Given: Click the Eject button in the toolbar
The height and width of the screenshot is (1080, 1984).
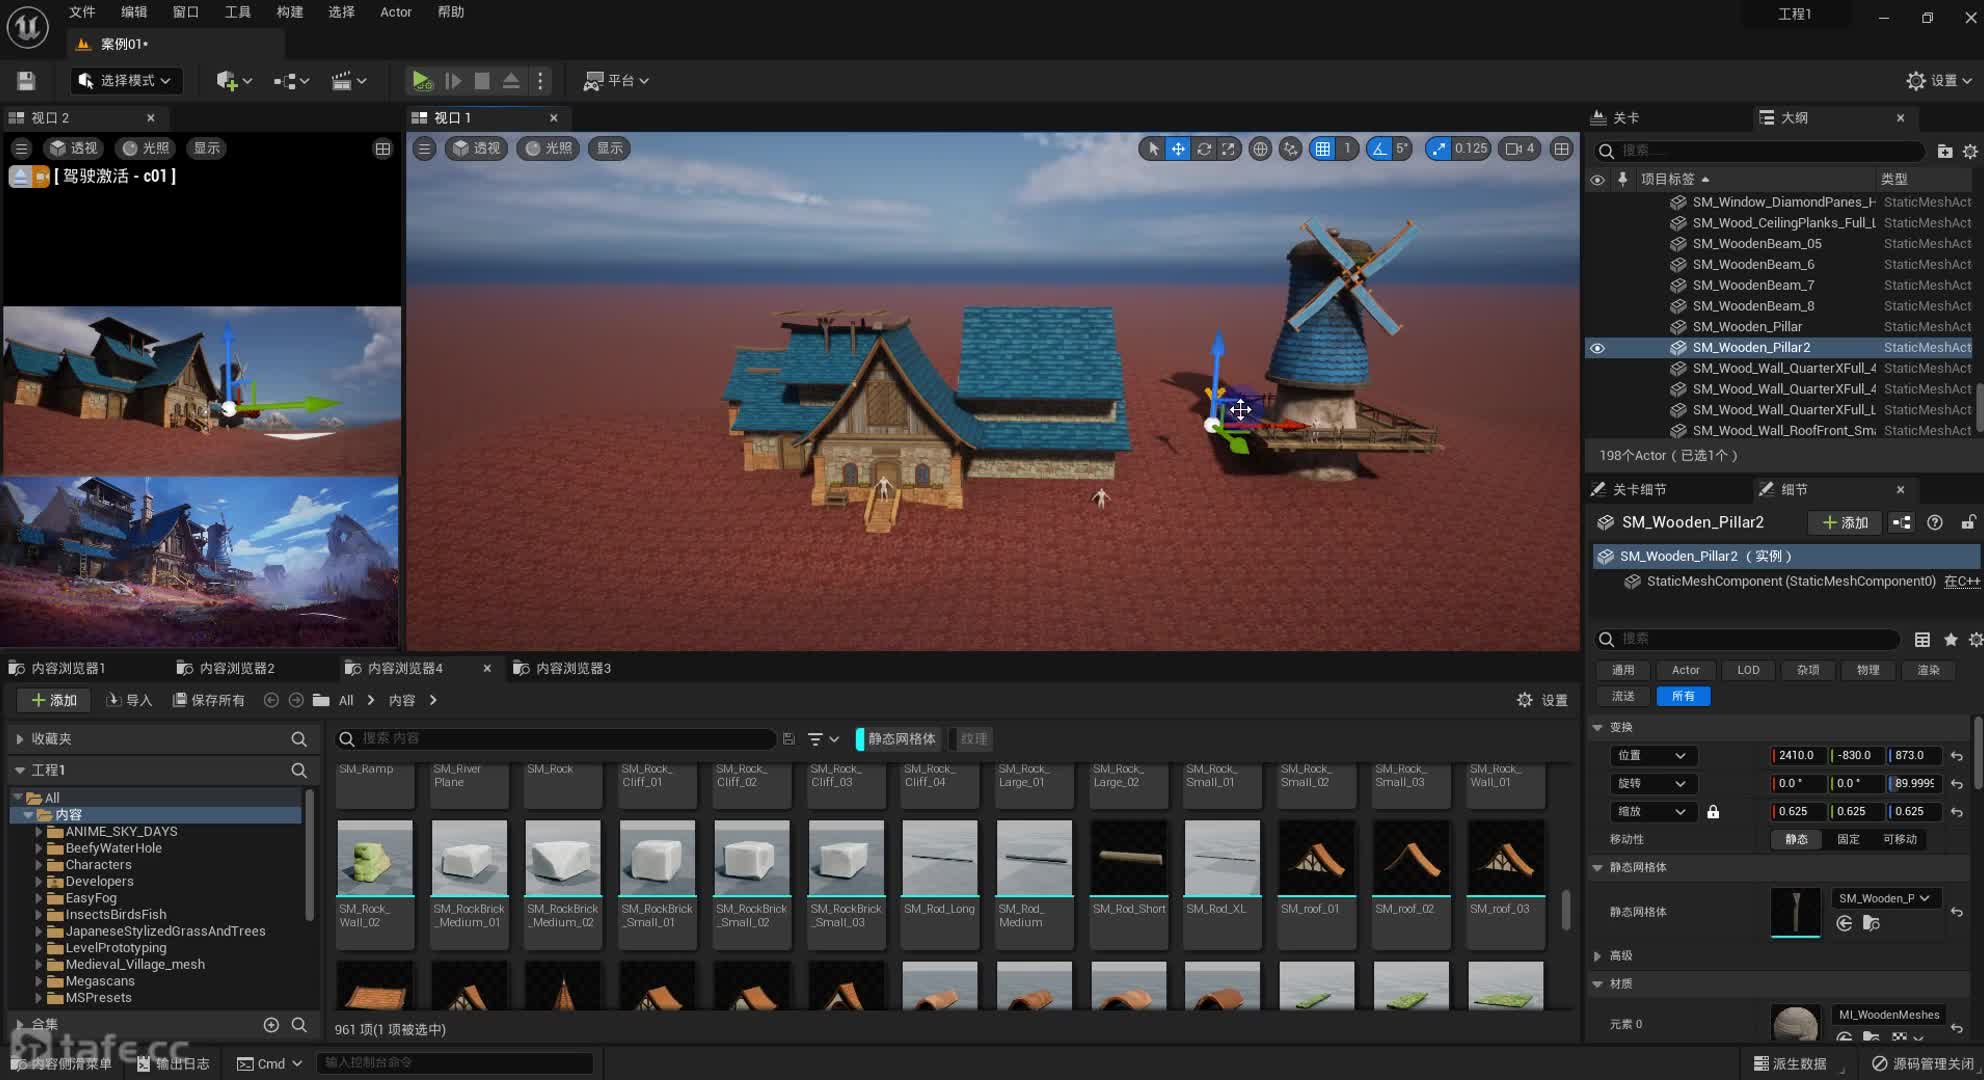Looking at the screenshot, I should click(511, 80).
